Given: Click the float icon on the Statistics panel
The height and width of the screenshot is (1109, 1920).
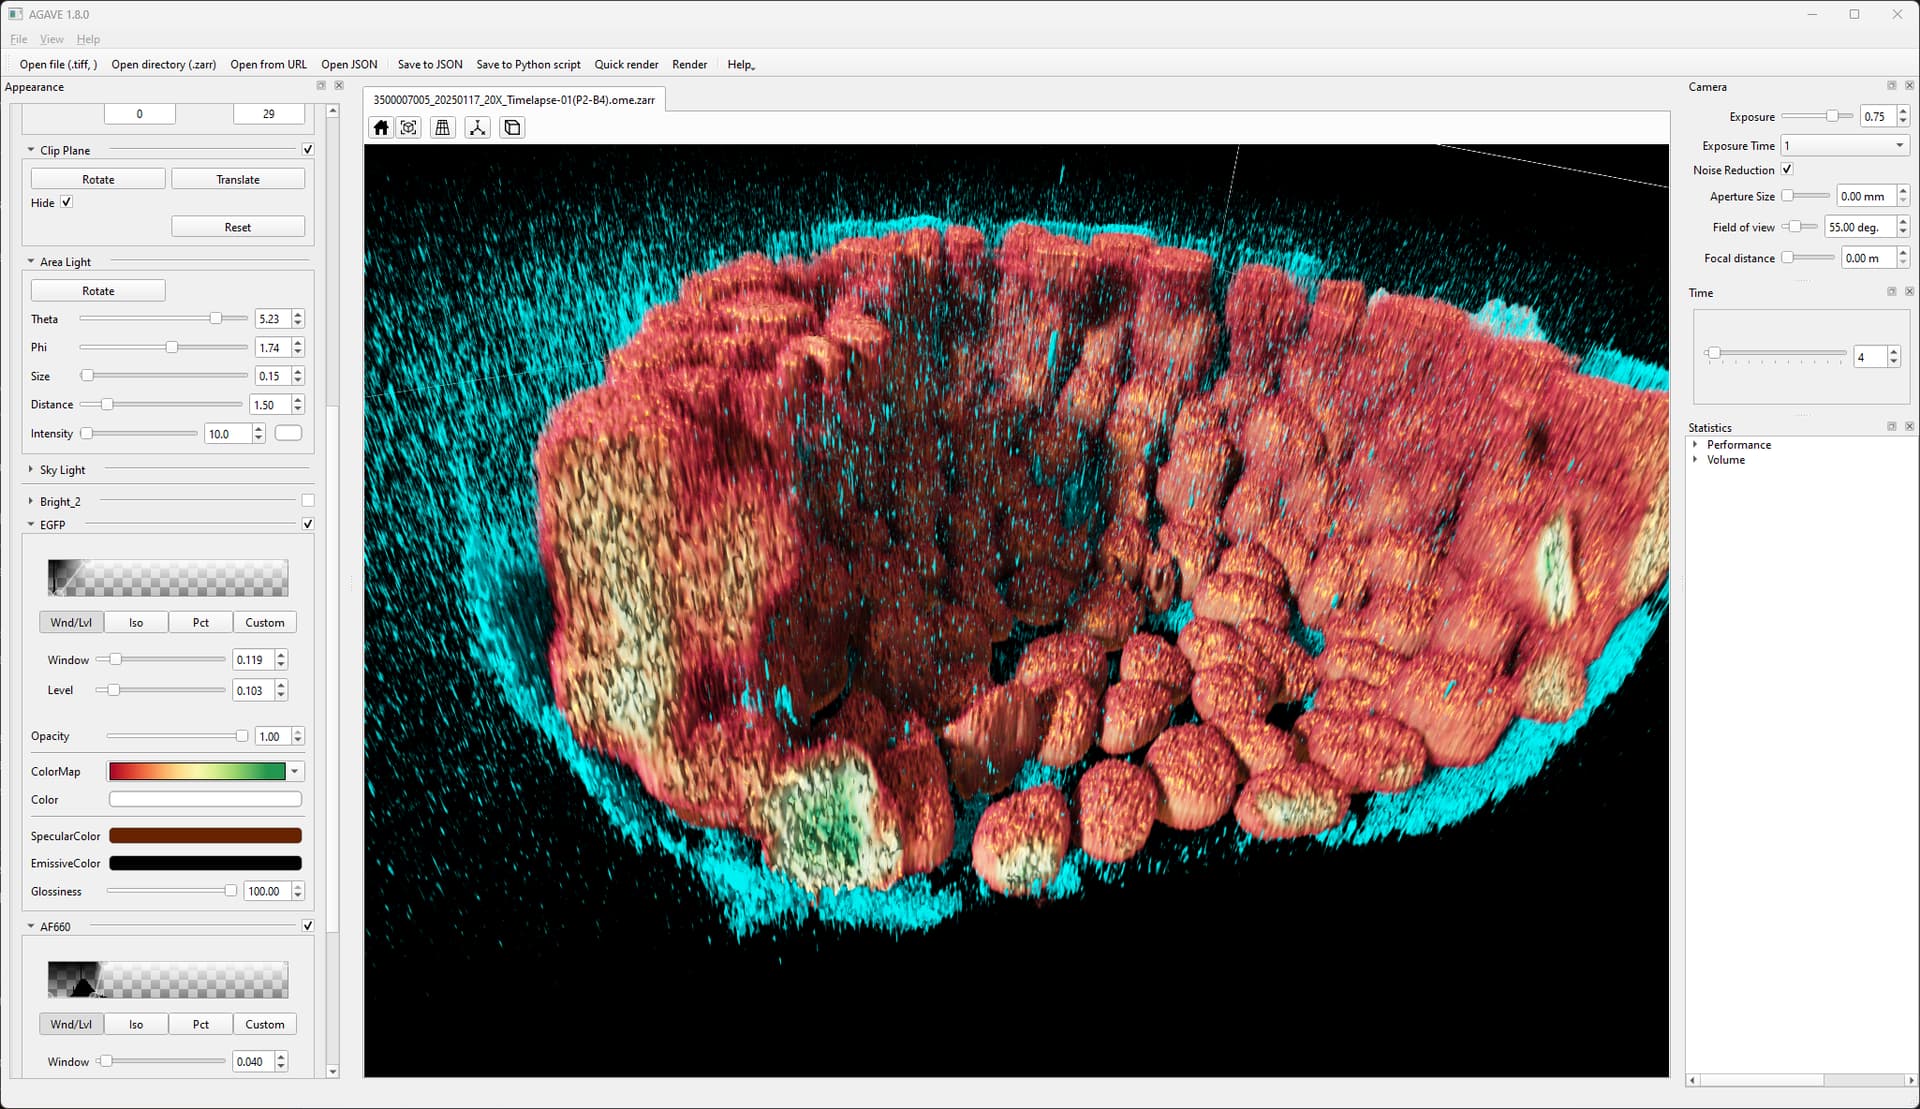Looking at the screenshot, I should tap(1892, 426).
